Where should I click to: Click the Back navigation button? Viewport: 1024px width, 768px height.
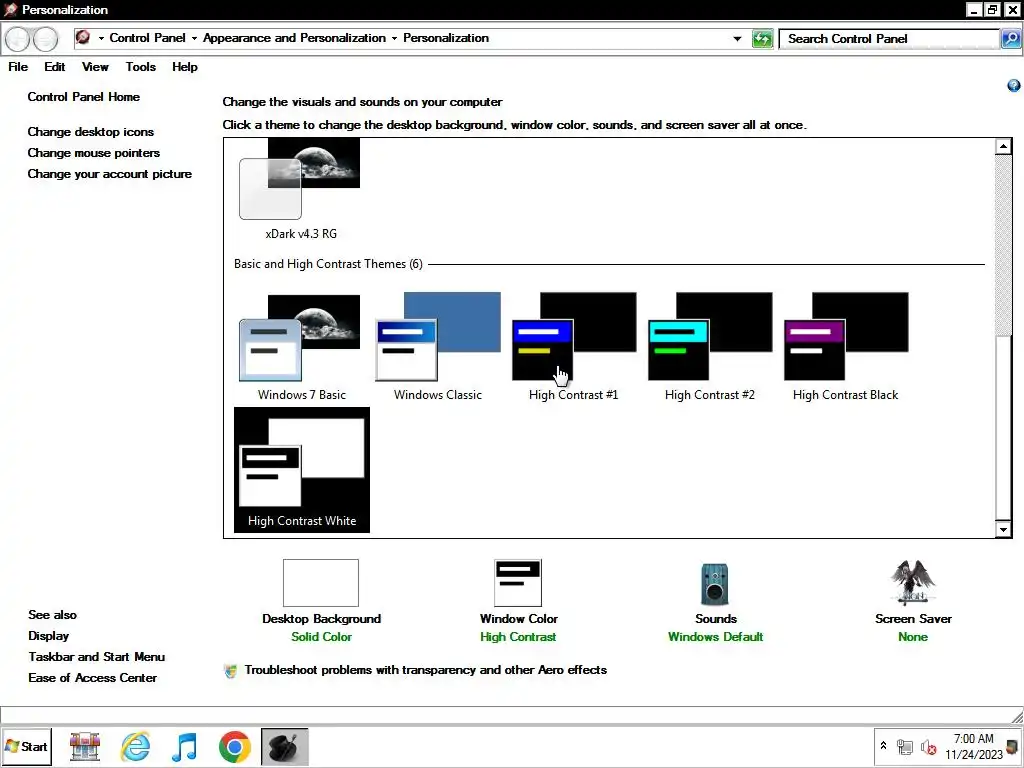pos(18,40)
